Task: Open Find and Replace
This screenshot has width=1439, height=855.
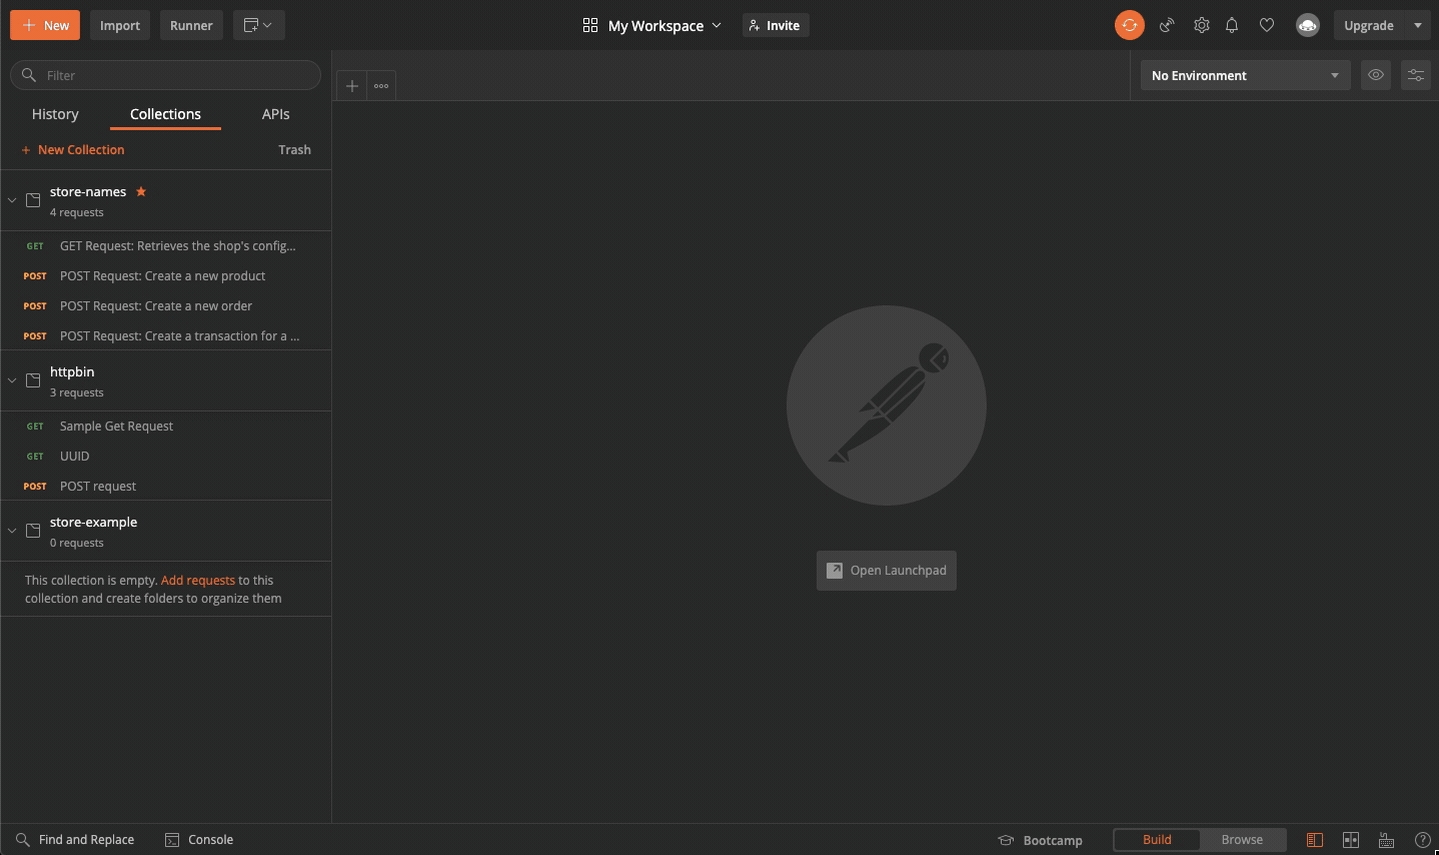Action: 75,840
